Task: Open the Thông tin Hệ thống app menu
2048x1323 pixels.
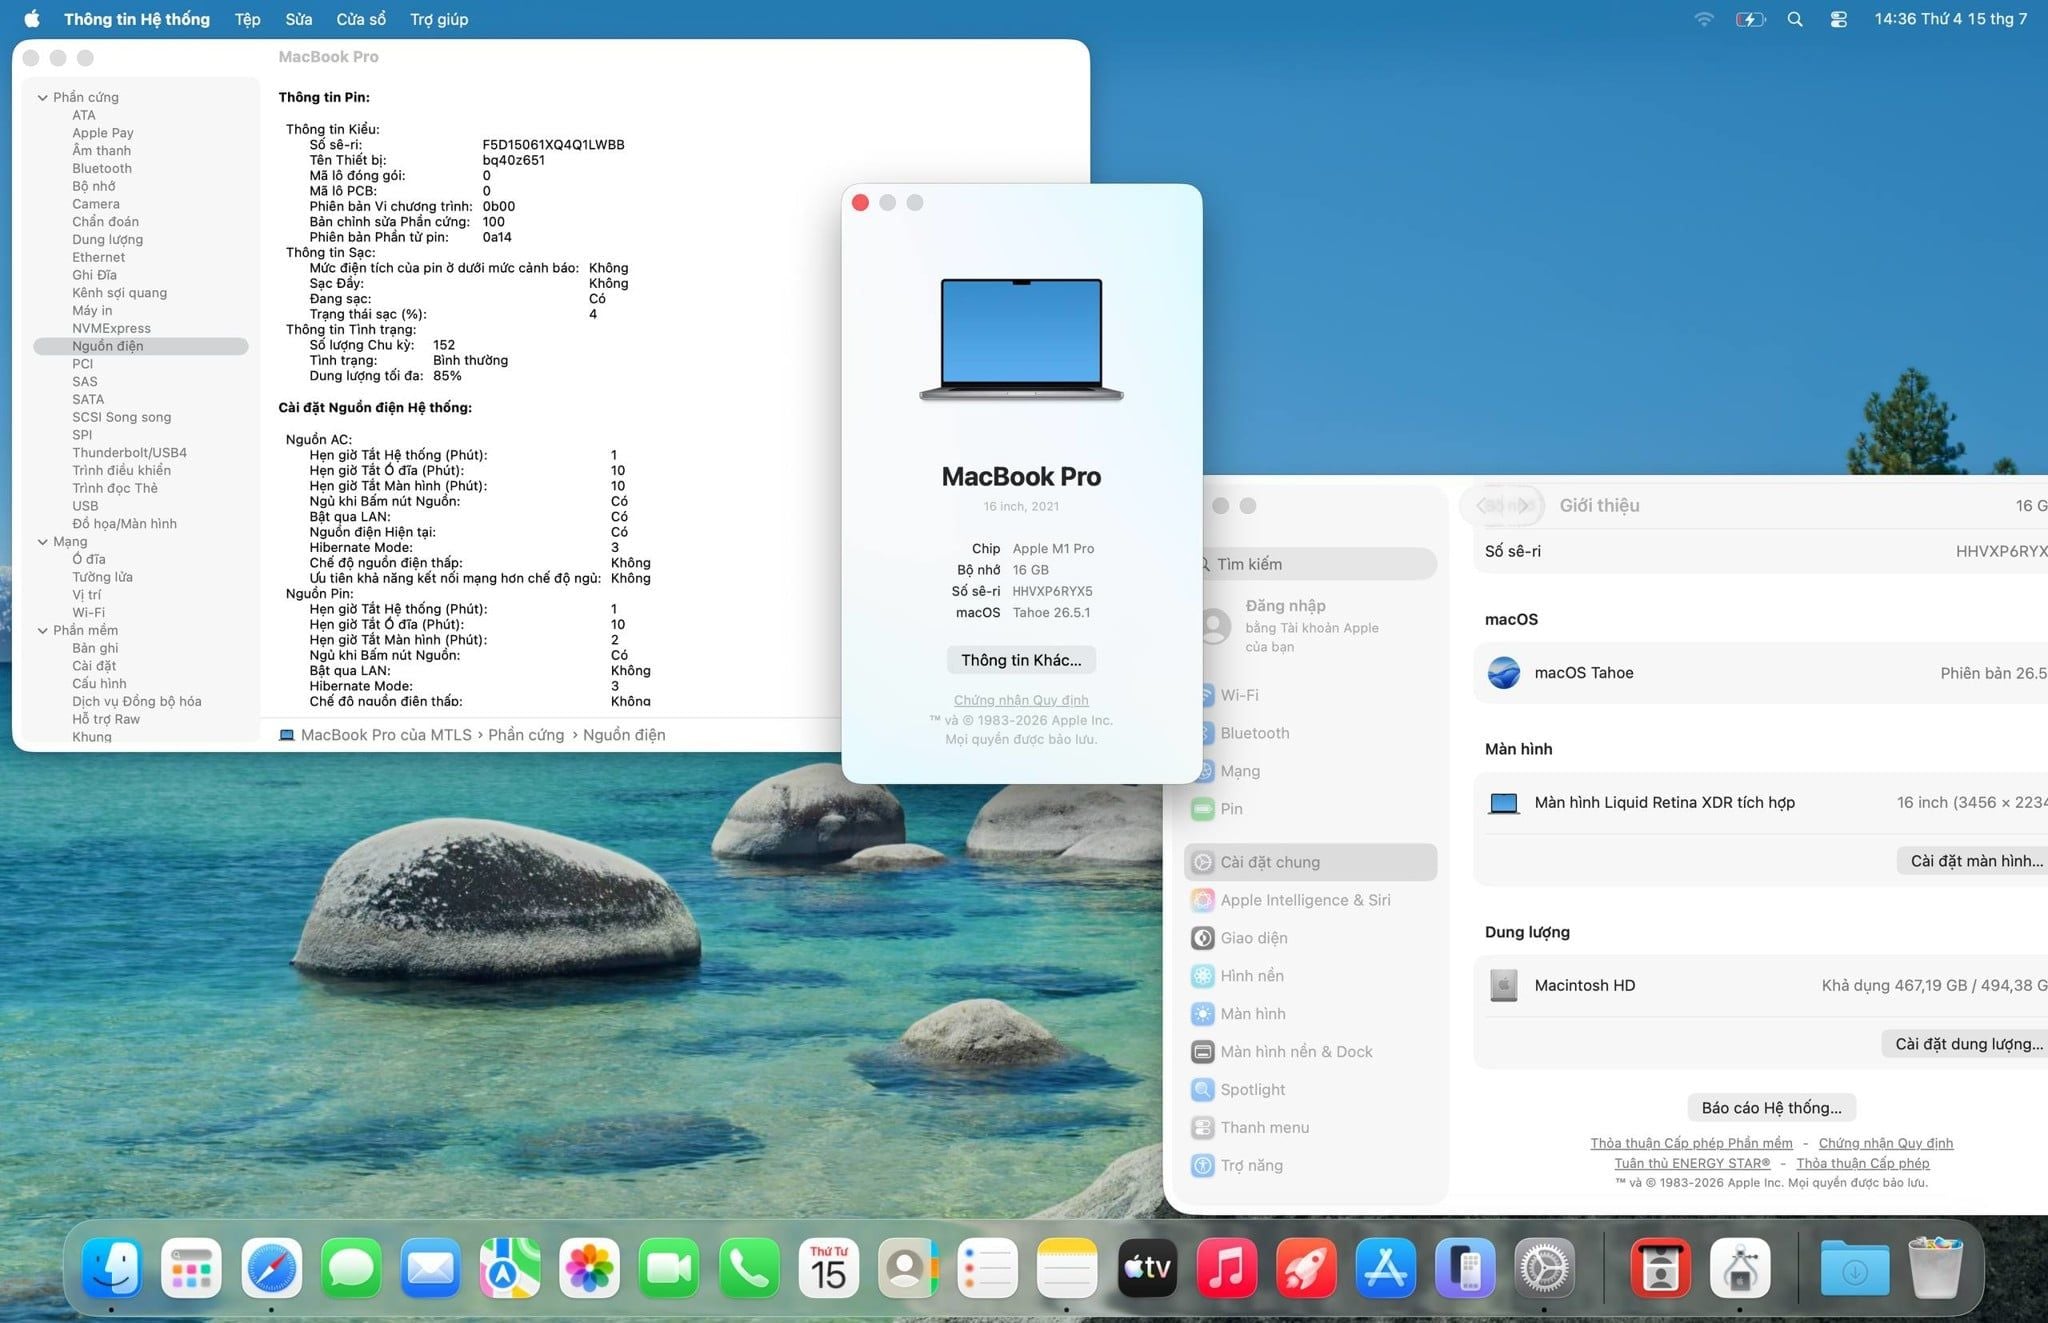Action: pyautogui.click(x=137, y=19)
